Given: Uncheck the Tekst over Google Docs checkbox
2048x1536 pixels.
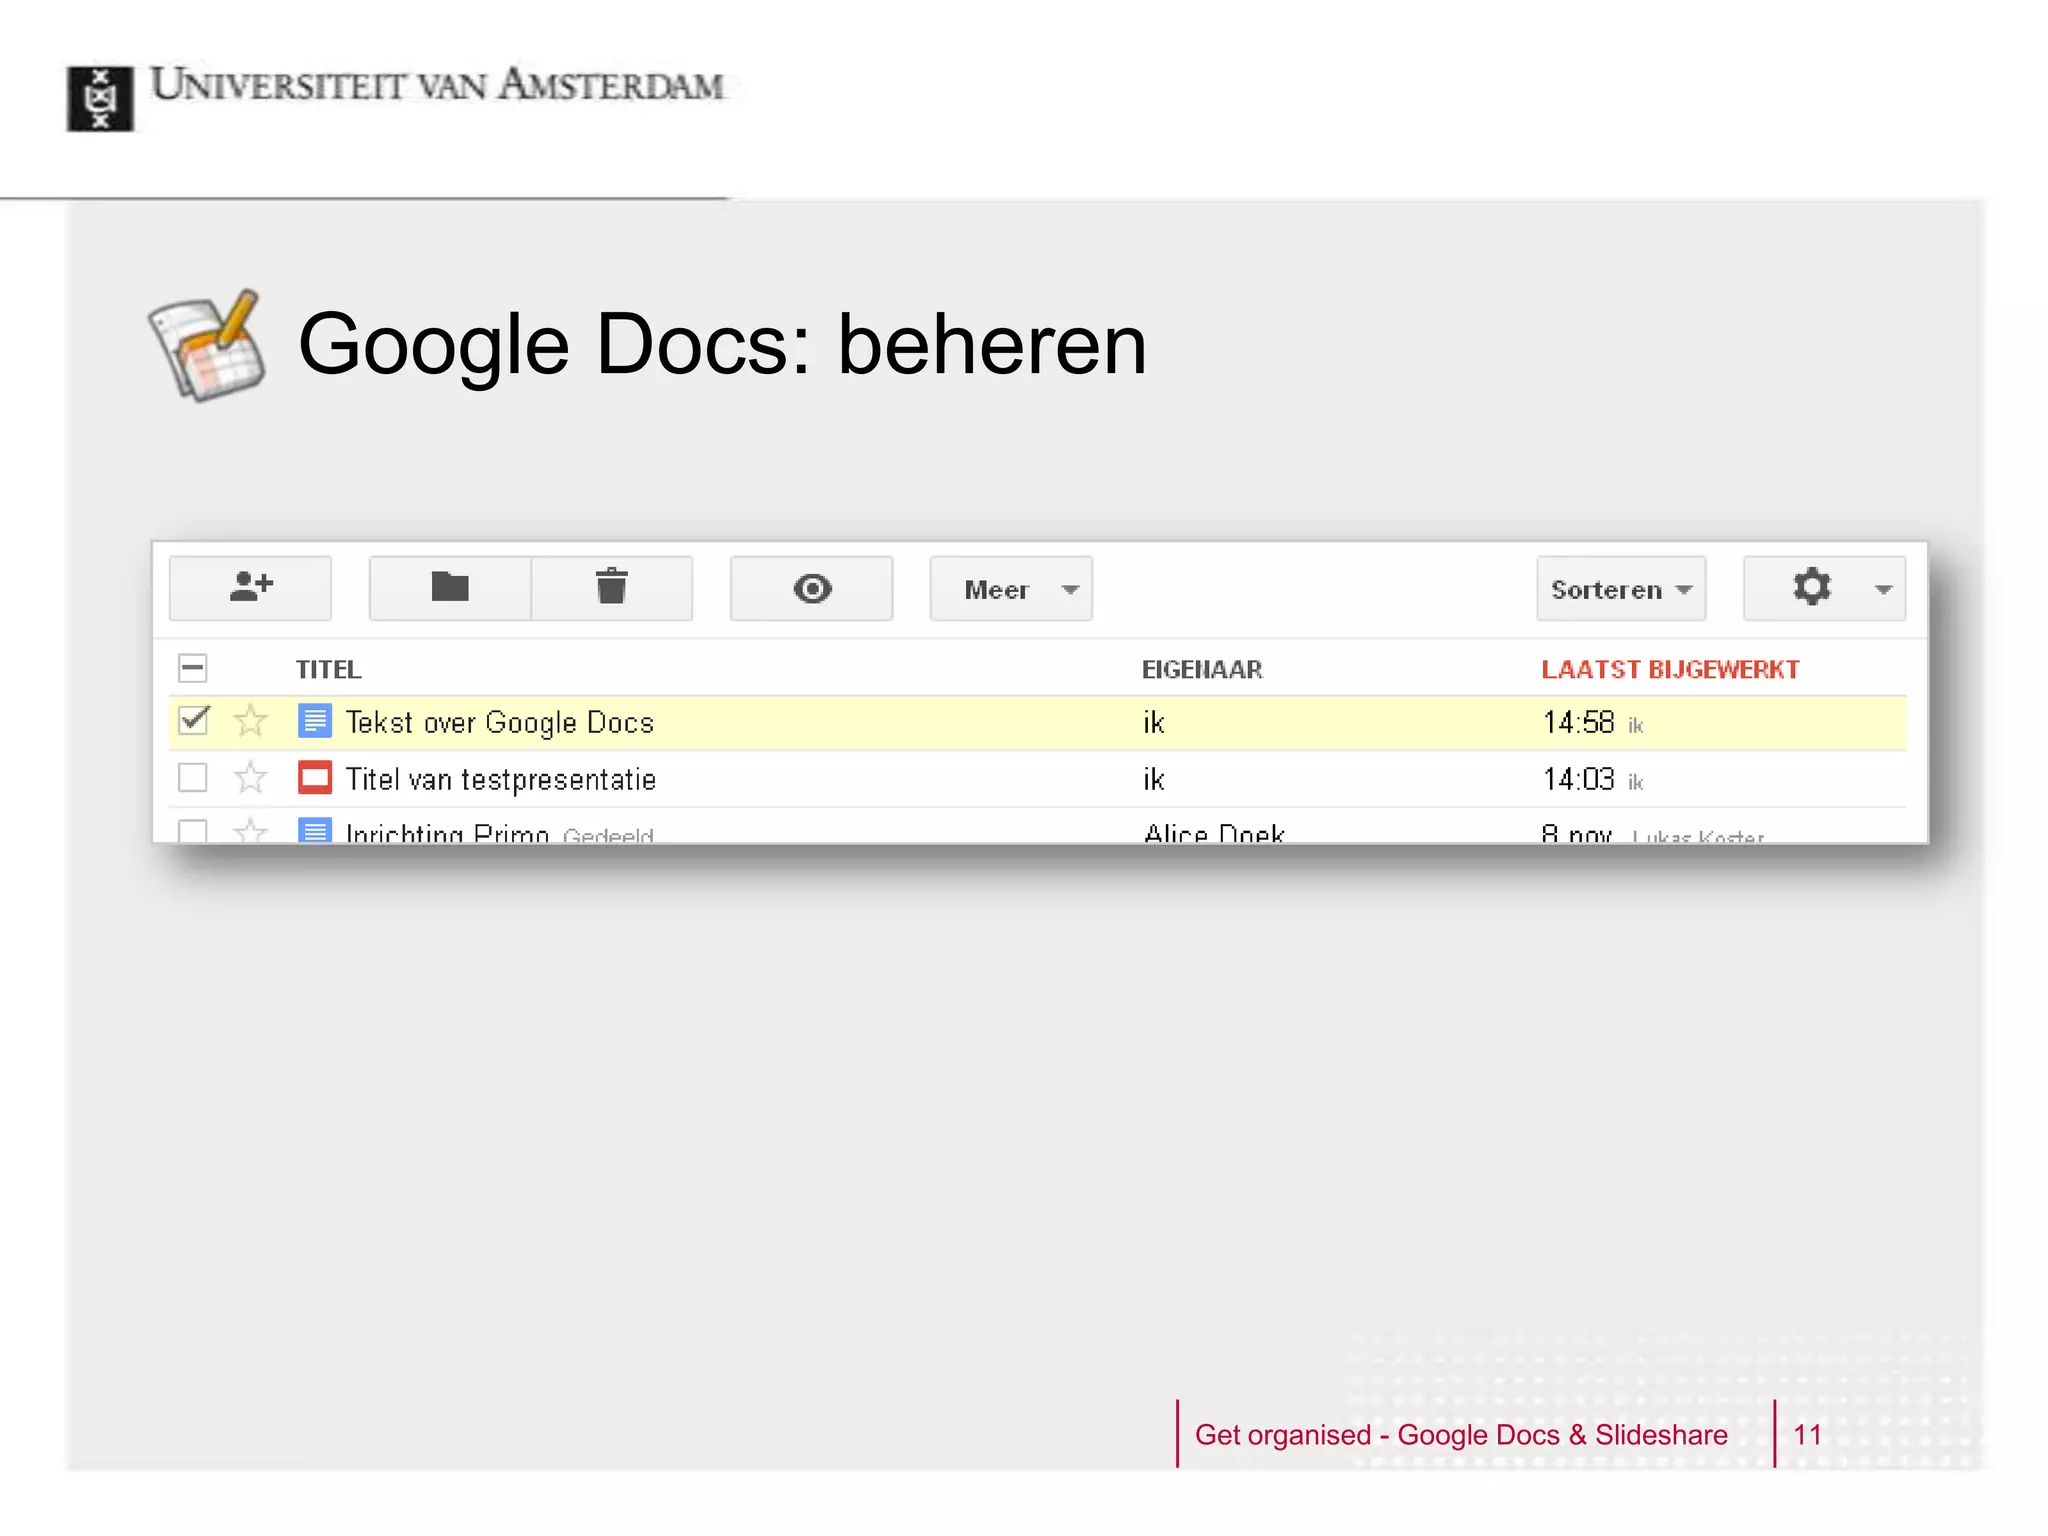Looking at the screenshot, I should (x=193, y=720).
